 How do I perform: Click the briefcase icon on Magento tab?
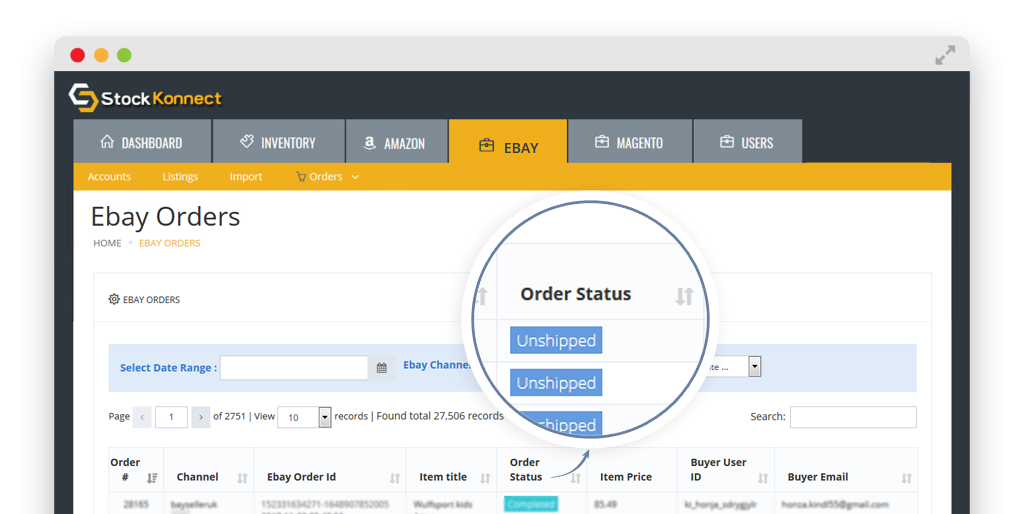click(x=601, y=141)
